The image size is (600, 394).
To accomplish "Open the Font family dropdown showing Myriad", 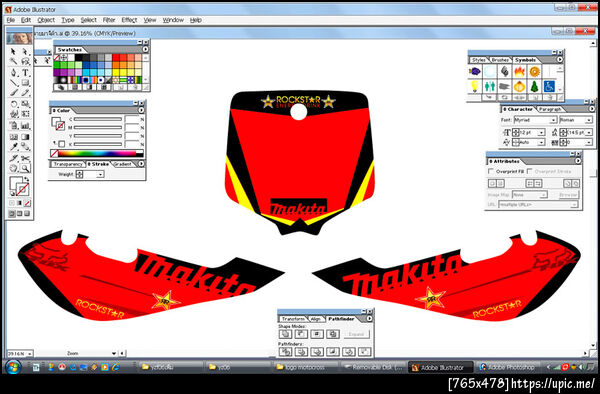I will click(x=553, y=120).
